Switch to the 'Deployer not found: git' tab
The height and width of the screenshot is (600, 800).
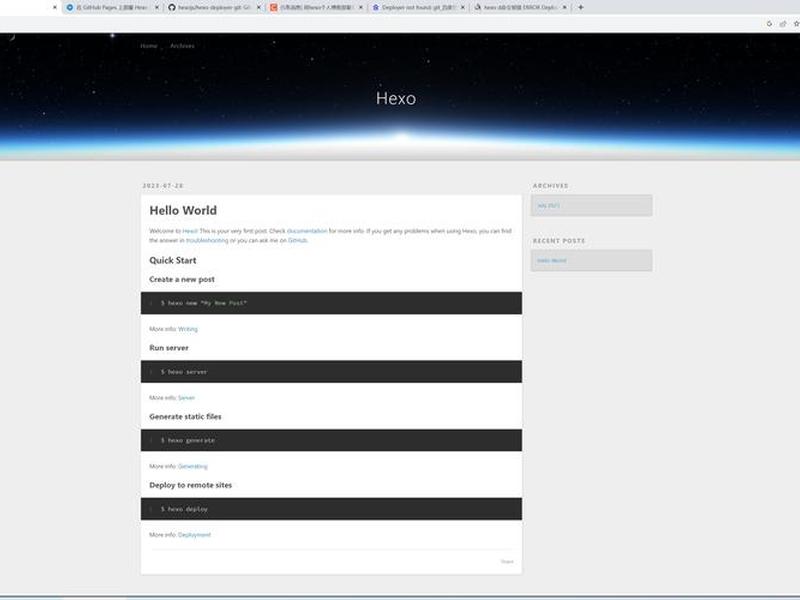pyautogui.click(x=418, y=7)
